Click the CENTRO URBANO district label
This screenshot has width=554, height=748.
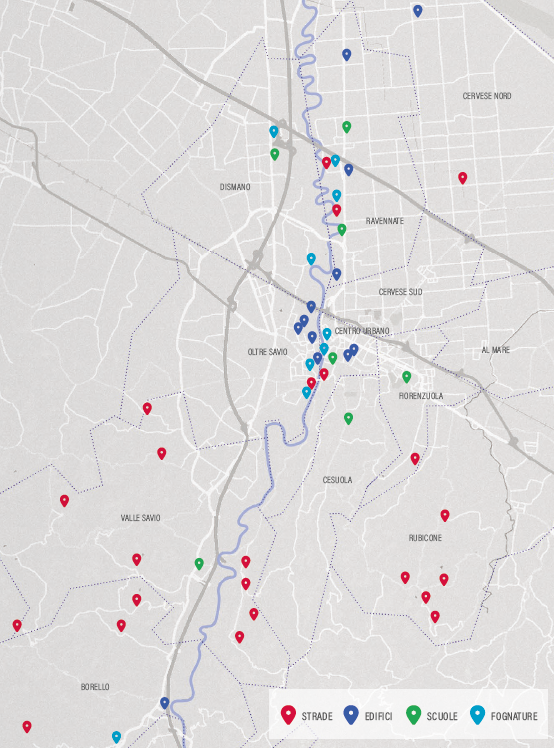362,331
